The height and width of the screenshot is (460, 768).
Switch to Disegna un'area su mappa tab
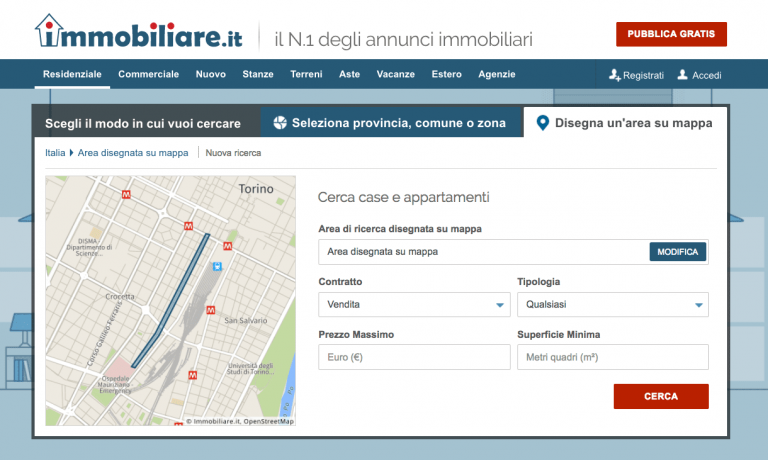625,122
